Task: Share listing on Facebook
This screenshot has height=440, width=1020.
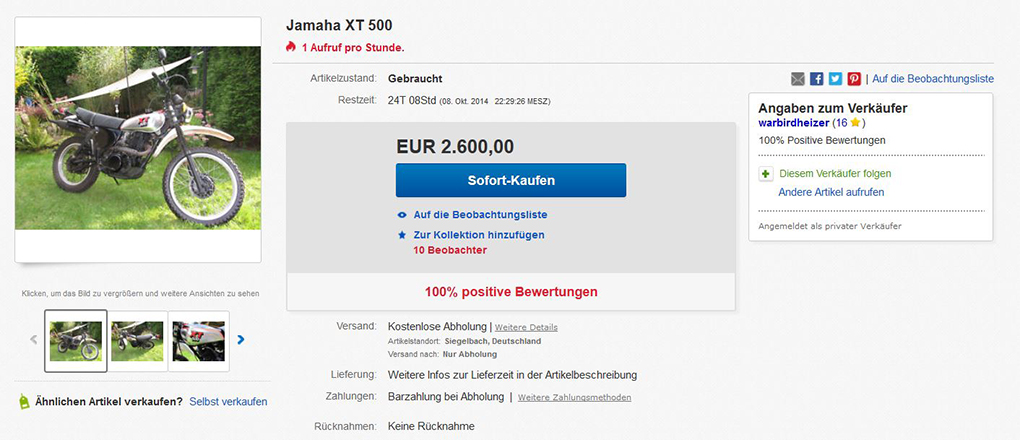Action: 816,78
